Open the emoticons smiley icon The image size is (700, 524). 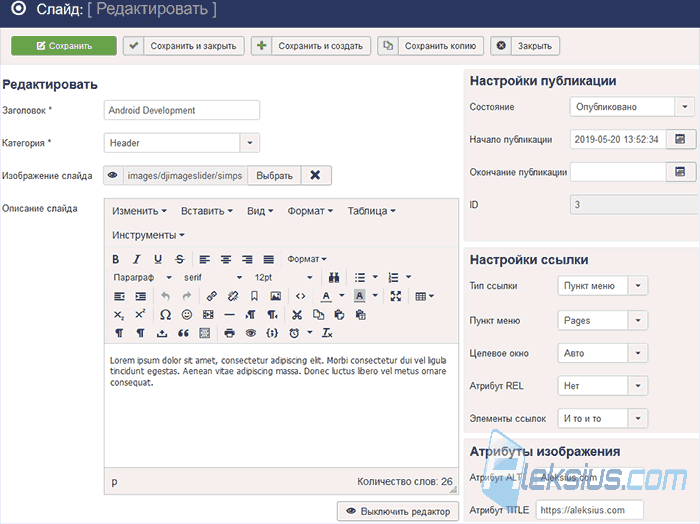pos(187,315)
